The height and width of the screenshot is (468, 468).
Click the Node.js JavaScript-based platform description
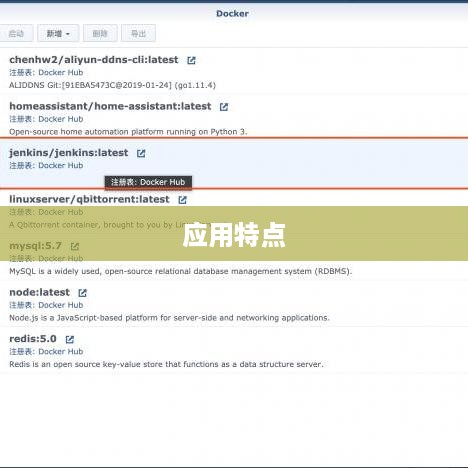point(169,318)
